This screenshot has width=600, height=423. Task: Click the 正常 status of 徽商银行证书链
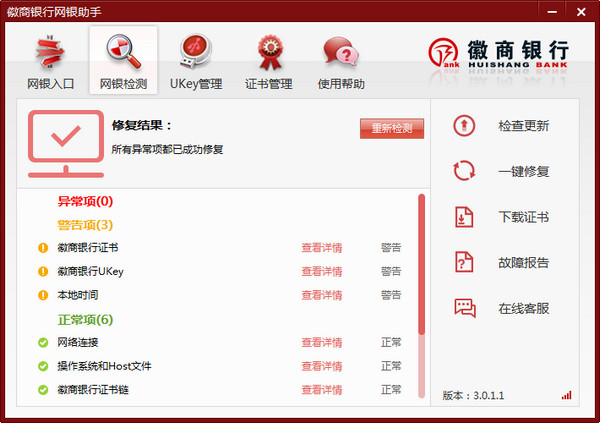coord(391,390)
